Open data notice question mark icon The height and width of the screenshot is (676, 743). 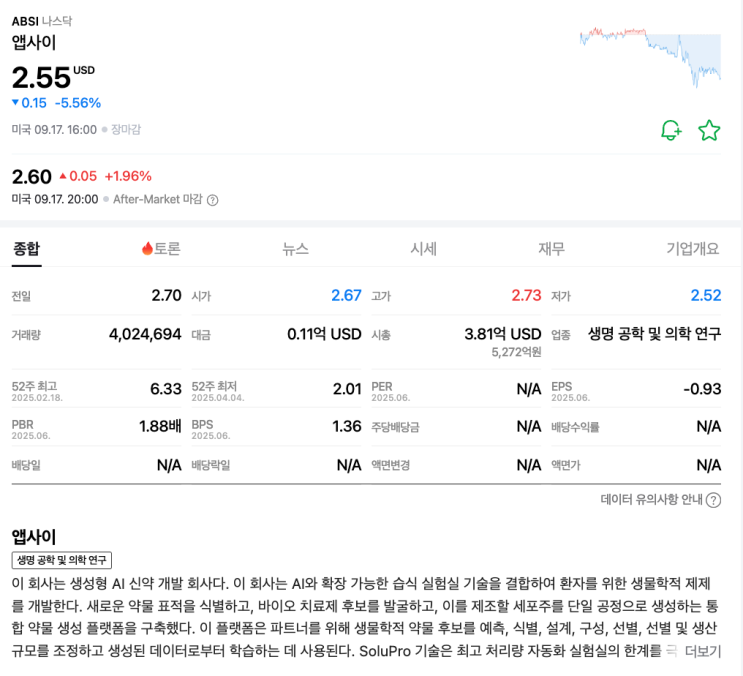[713, 500]
